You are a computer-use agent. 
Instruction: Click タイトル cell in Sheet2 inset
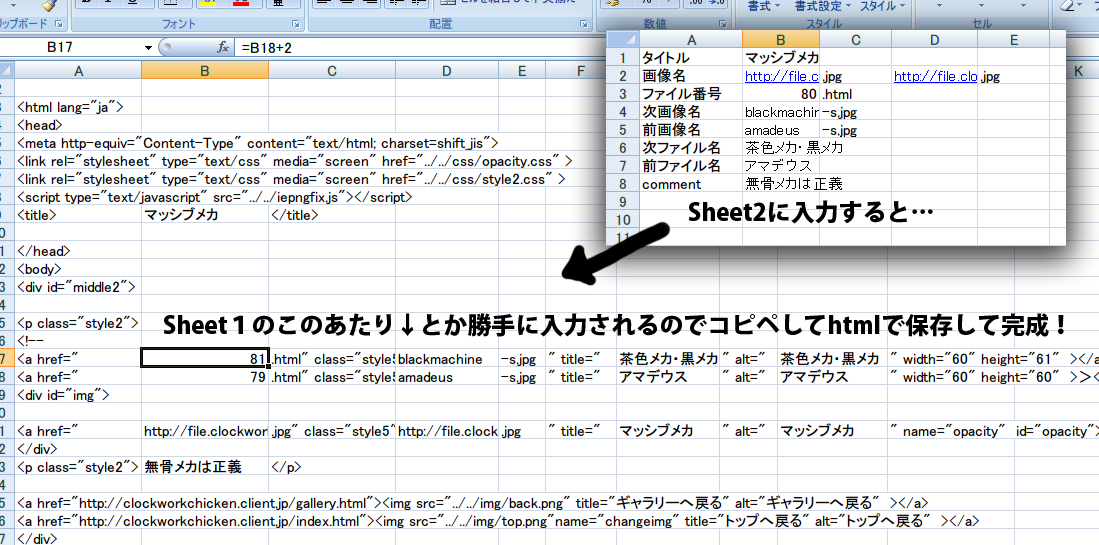pos(690,57)
